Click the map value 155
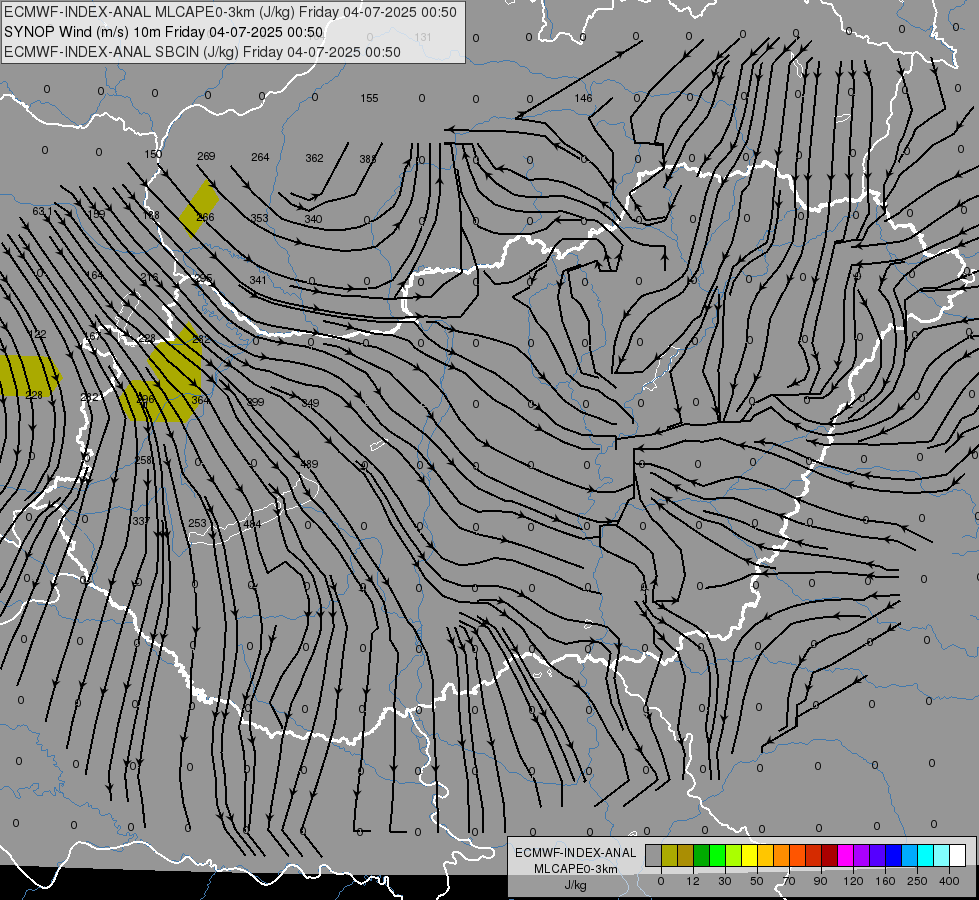Image resolution: width=979 pixels, height=900 pixels. pyautogui.click(x=369, y=98)
